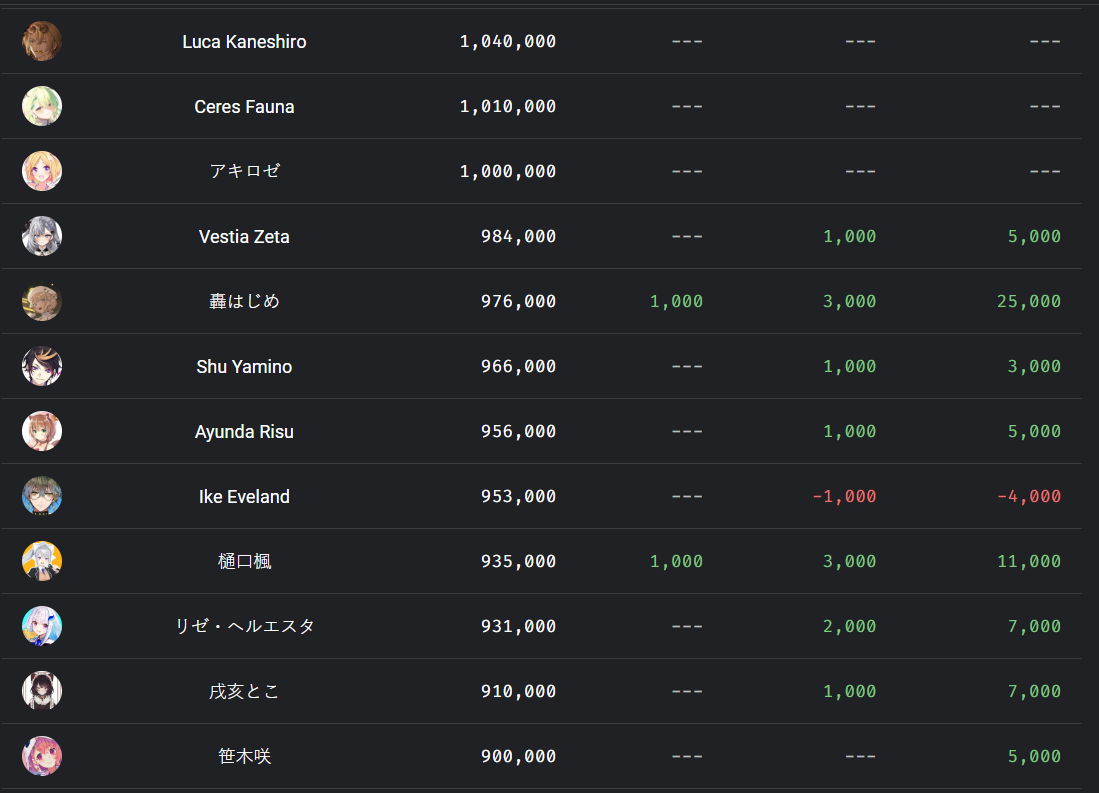Open the 轟はじめ avatar thumbnail
The width and height of the screenshot is (1099, 793).
click(x=42, y=301)
